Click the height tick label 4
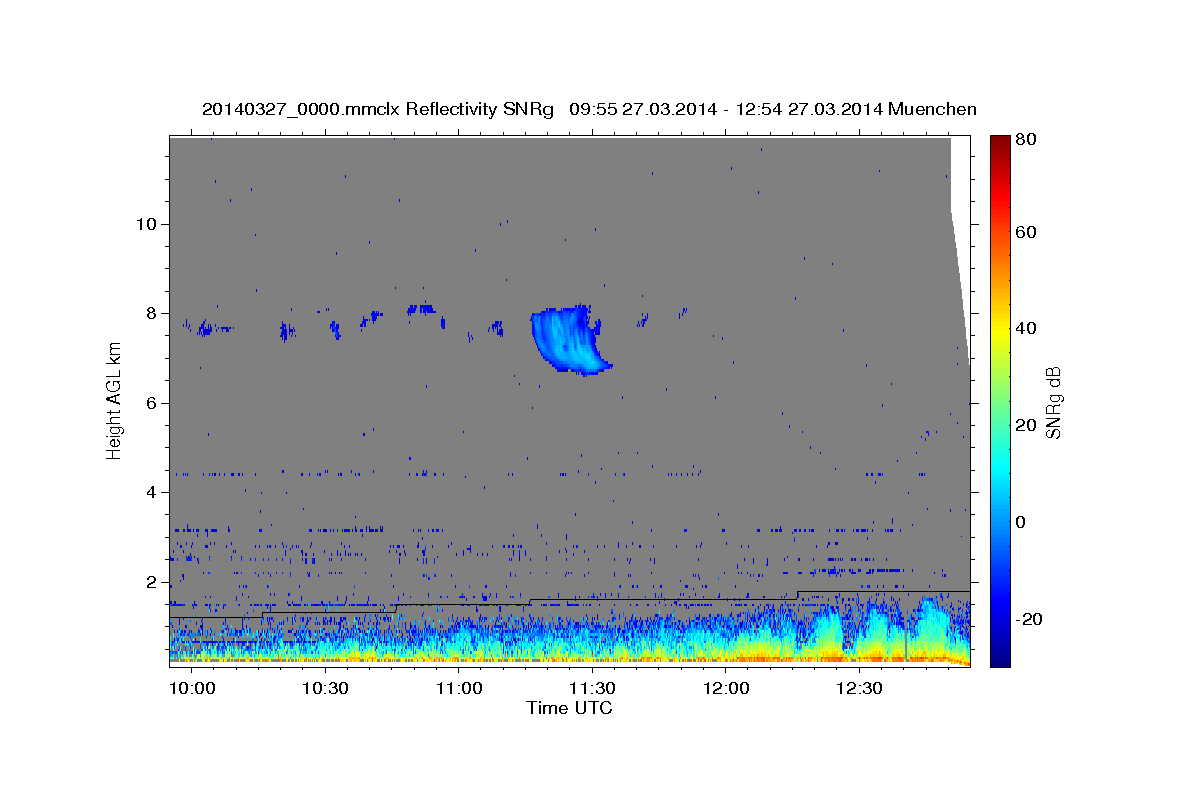Viewport: 1200px width, 800px height. [x=150, y=493]
